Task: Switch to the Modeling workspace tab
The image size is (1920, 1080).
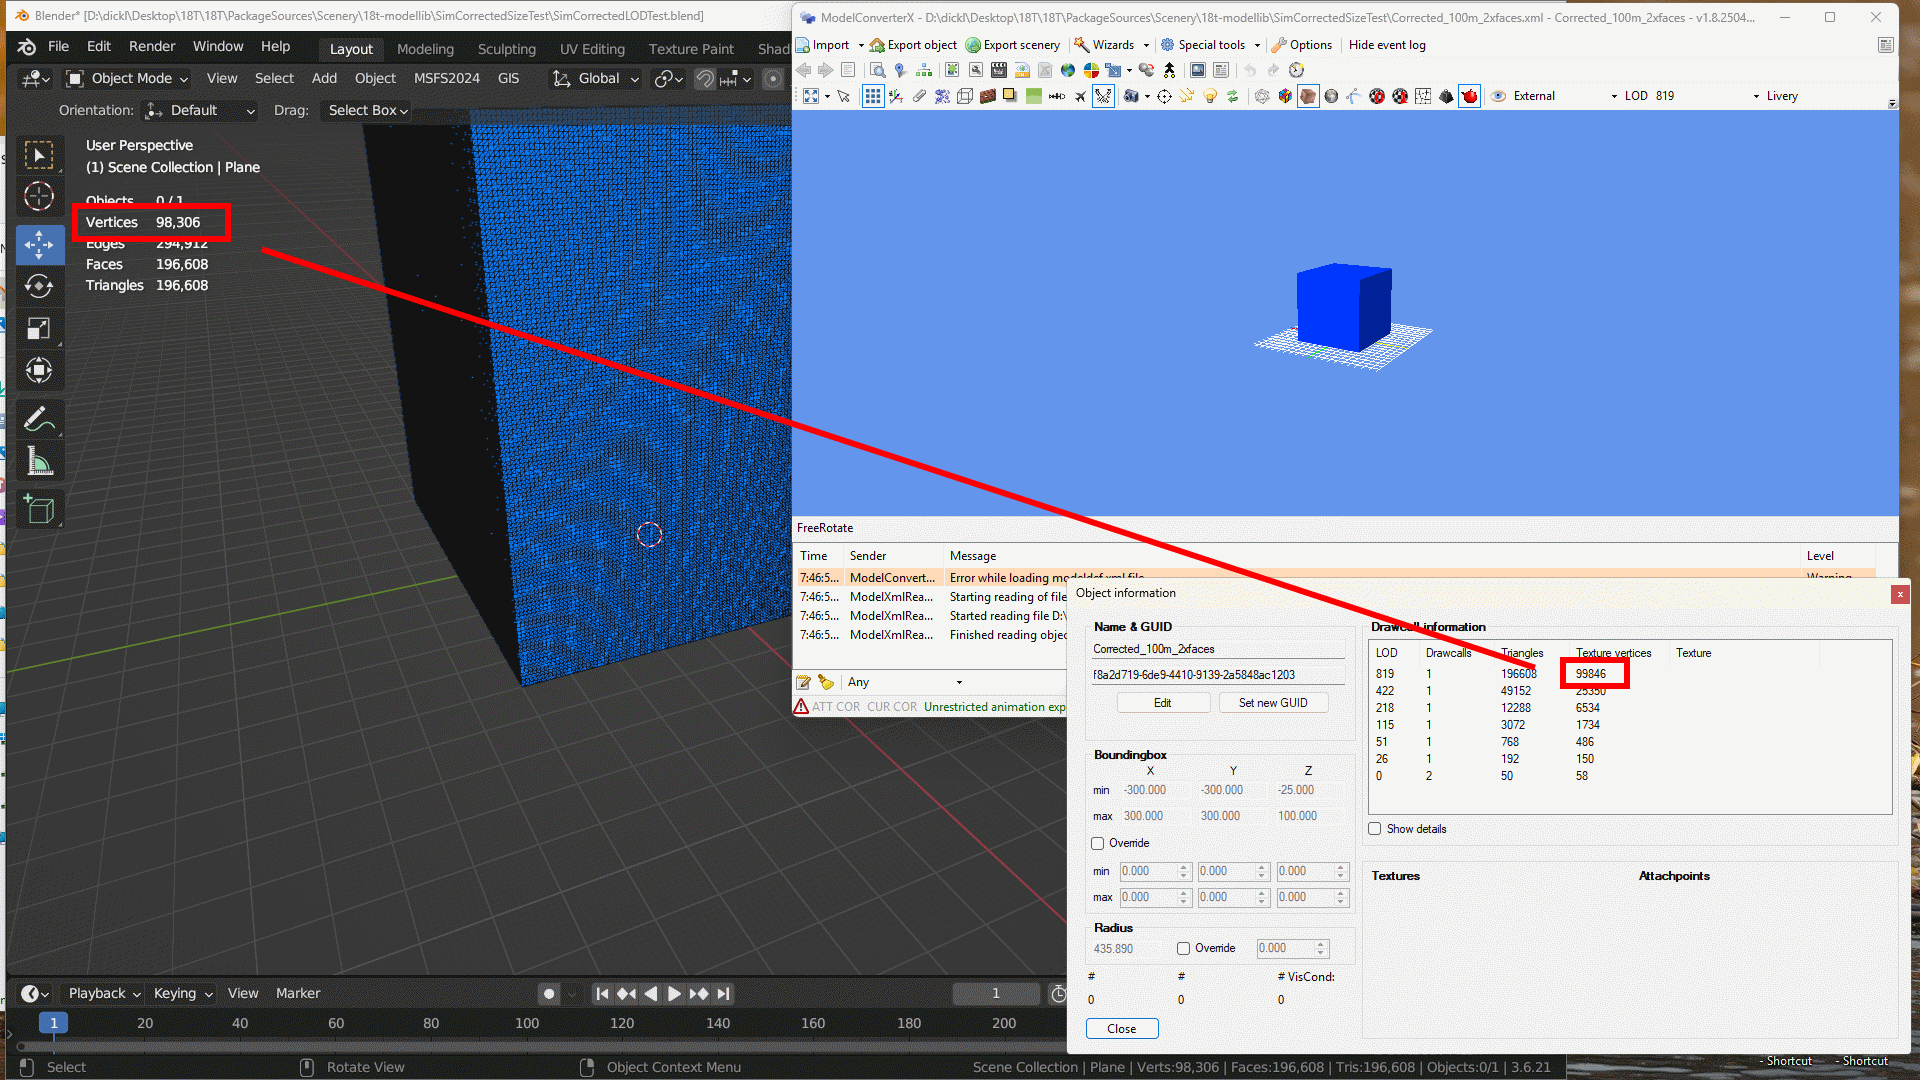Action: click(x=425, y=48)
